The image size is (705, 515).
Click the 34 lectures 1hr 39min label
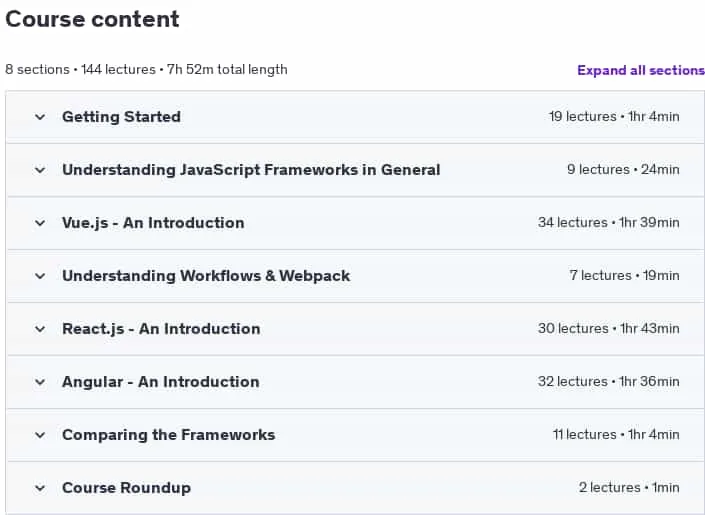[609, 222]
